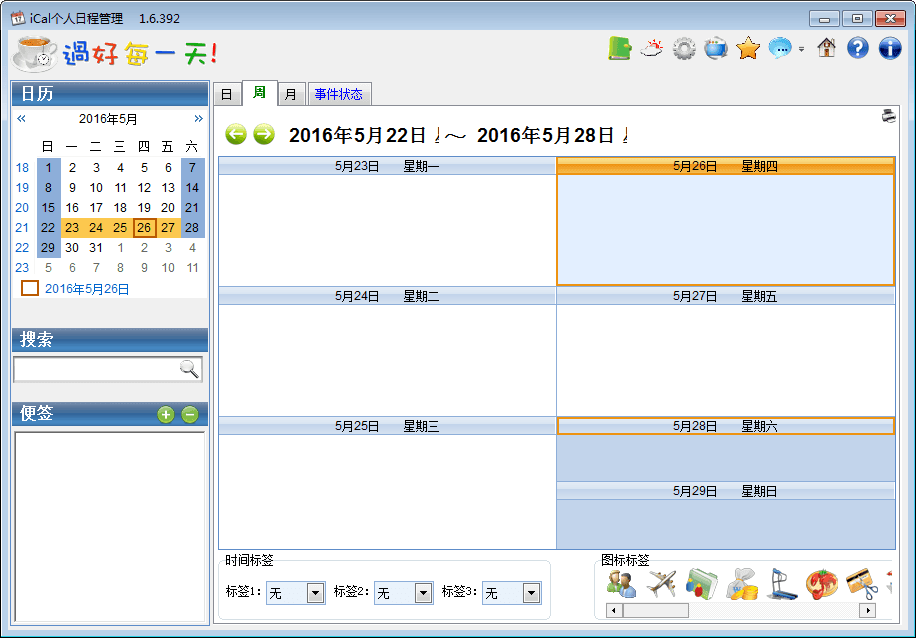Image resolution: width=916 pixels, height=638 pixels.
Task: Expand the arrow beside the chat bubble
Action: coord(802,49)
